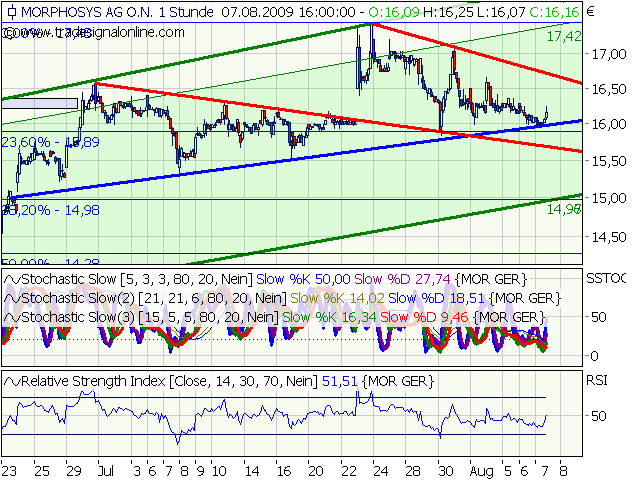
Task: Click {MOR GER} on the RSI row
Action: [x=398, y=382]
